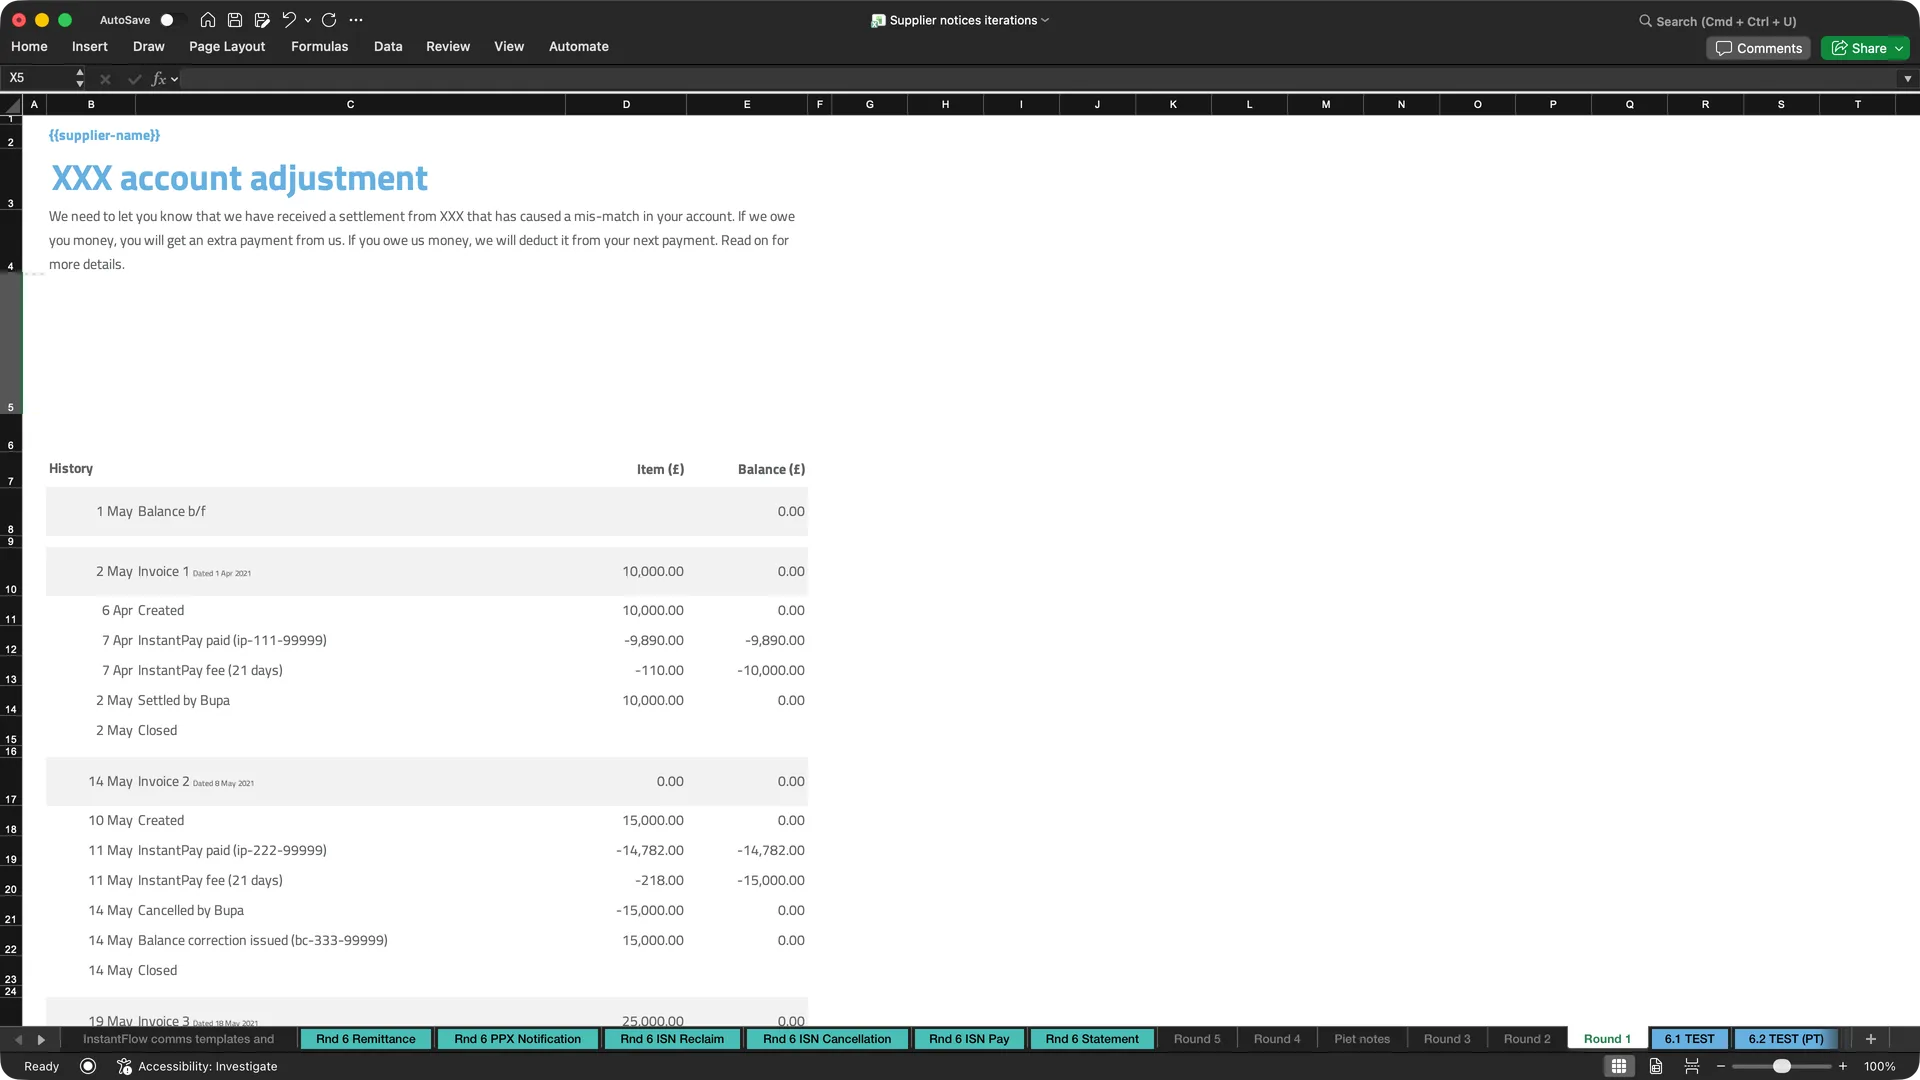Adjust the zoom slider handle
The width and height of the screenshot is (1920, 1080).
point(1782,1067)
